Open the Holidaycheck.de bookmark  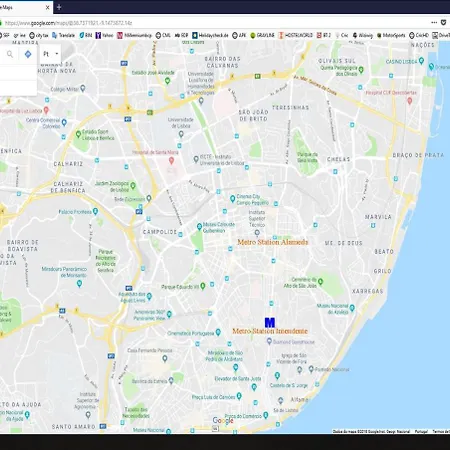210,35
